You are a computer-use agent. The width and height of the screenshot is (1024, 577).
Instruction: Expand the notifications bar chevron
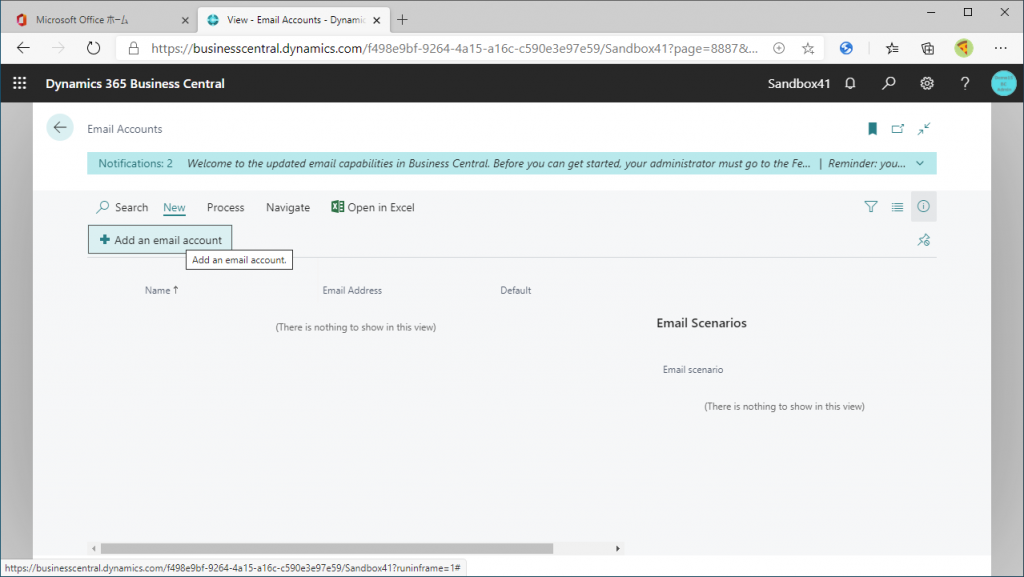click(920, 163)
